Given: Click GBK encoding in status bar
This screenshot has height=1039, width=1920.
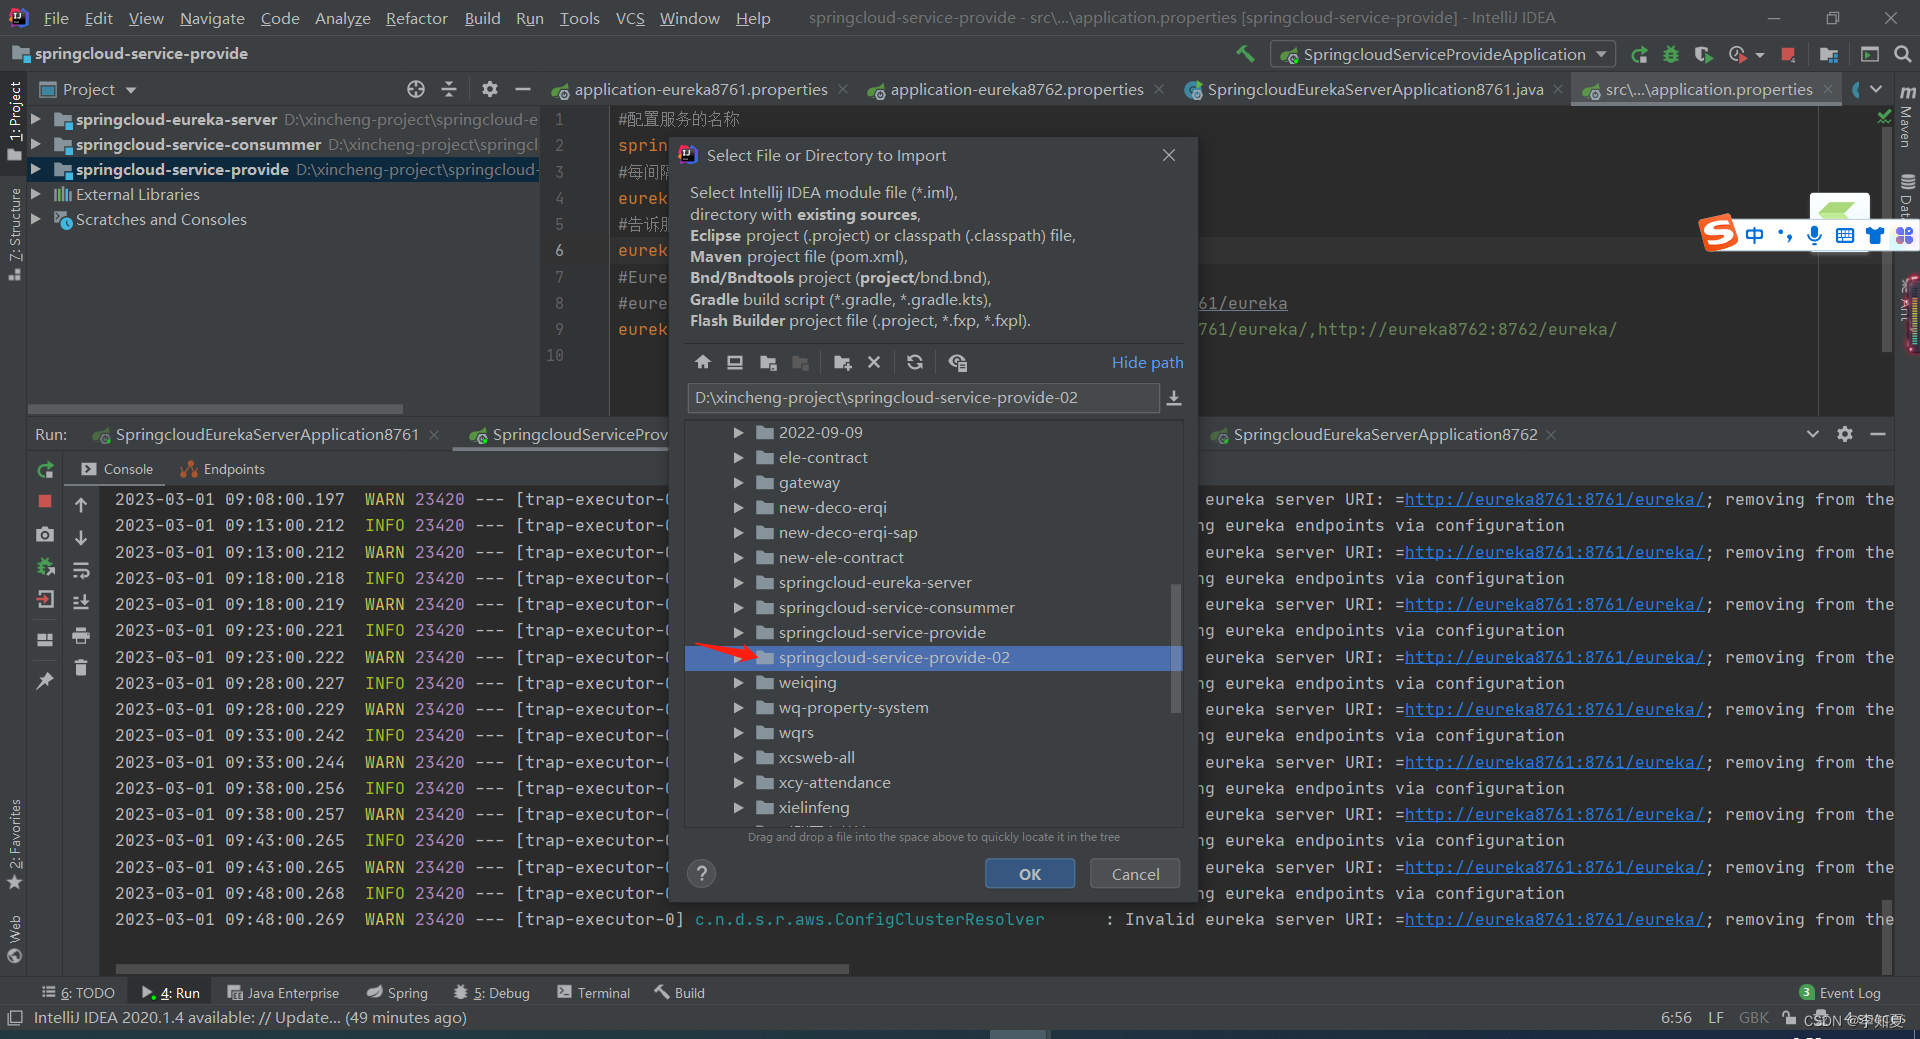Looking at the screenshot, I should (x=1753, y=1017).
